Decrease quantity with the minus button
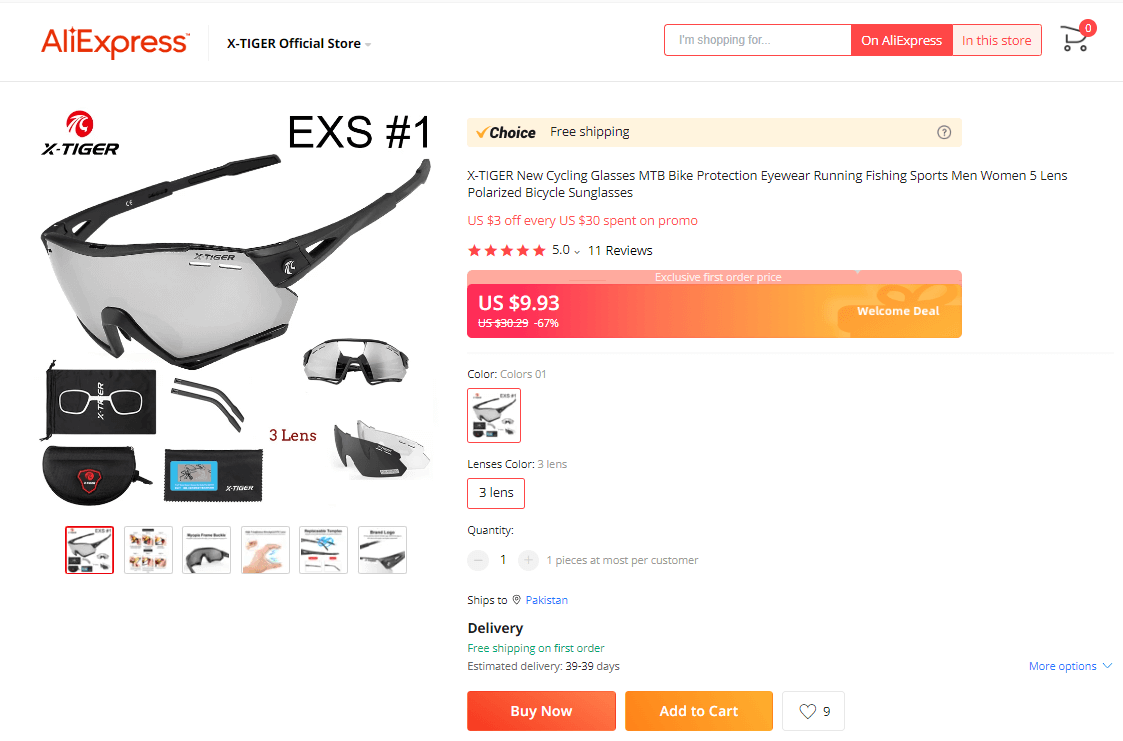Viewport: 1123px width, 741px height. click(478, 560)
